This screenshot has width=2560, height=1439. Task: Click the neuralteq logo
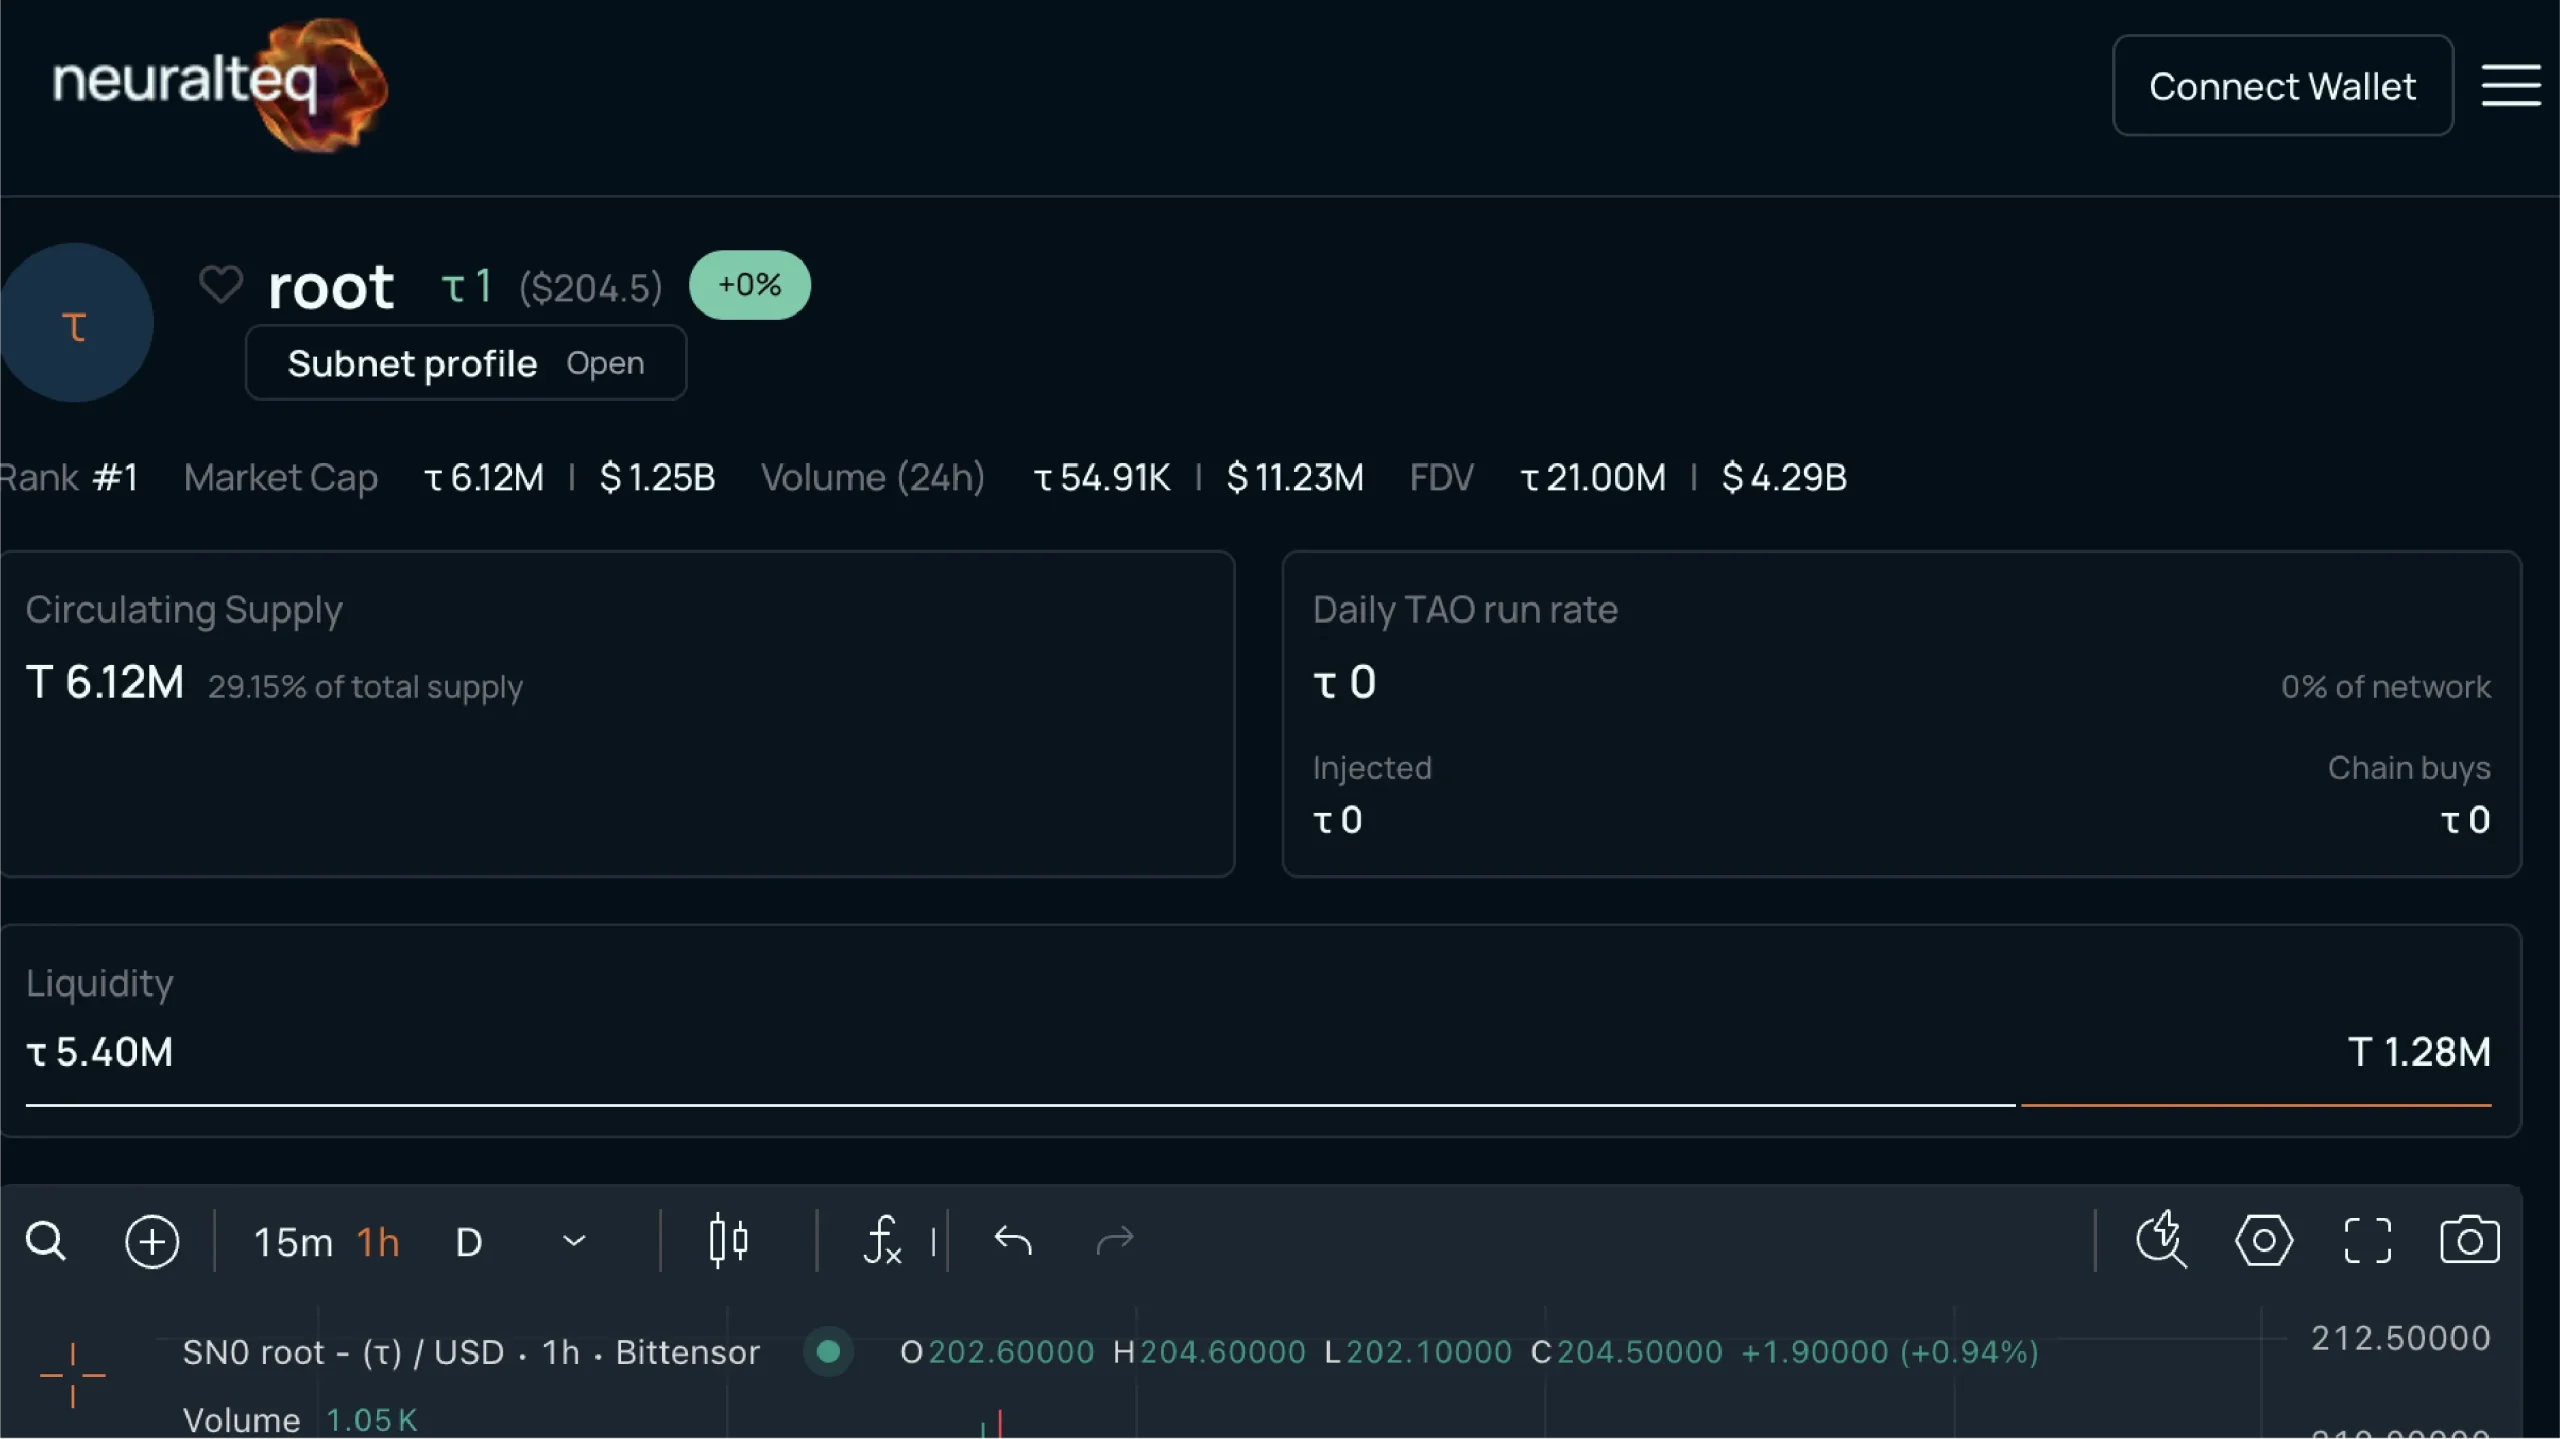(x=220, y=85)
